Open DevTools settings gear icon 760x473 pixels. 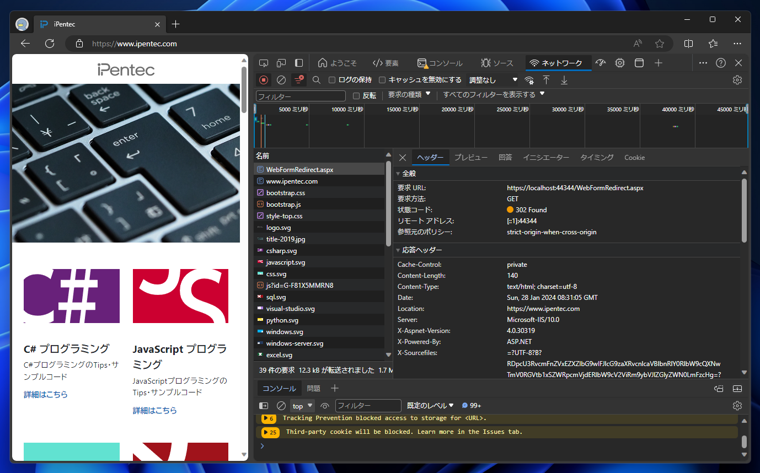[x=619, y=63]
